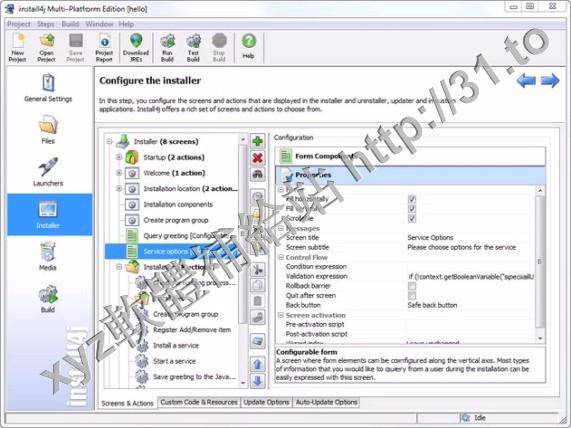The height and width of the screenshot is (428, 571).
Task: Expand the Startup (2 actions) node
Action: [x=119, y=157]
